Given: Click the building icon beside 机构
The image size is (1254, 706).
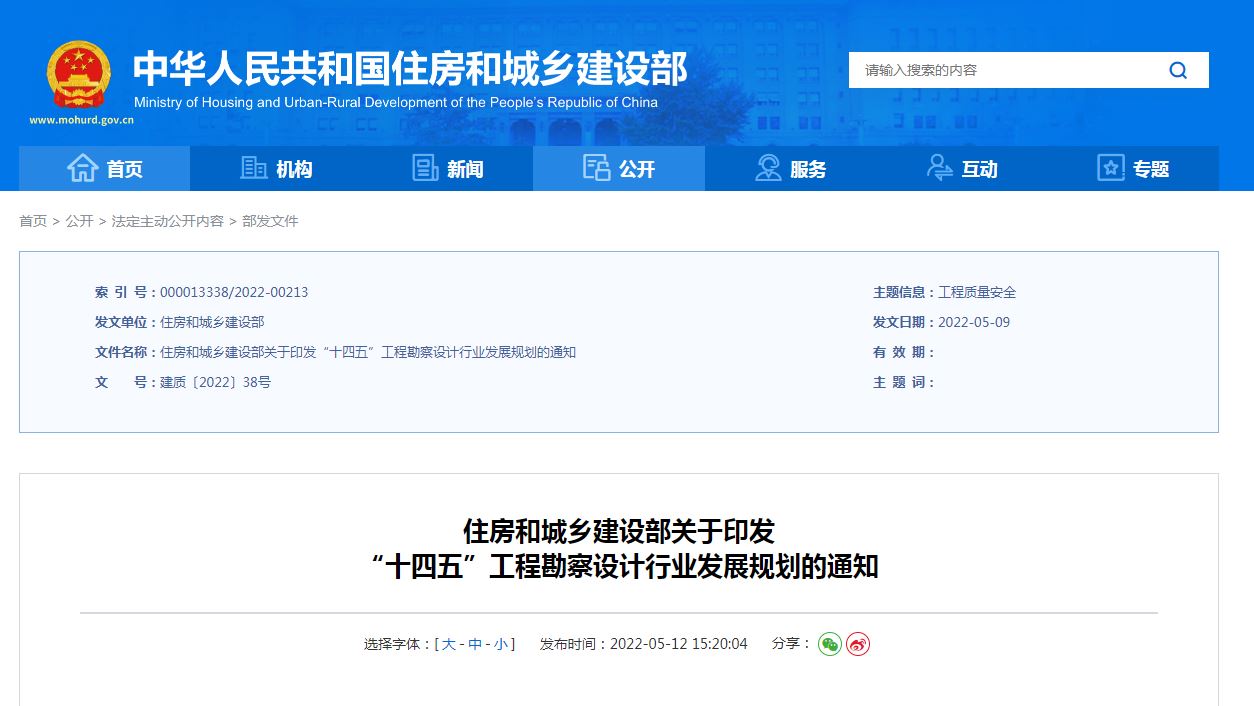Looking at the screenshot, I should [x=254, y=169].
